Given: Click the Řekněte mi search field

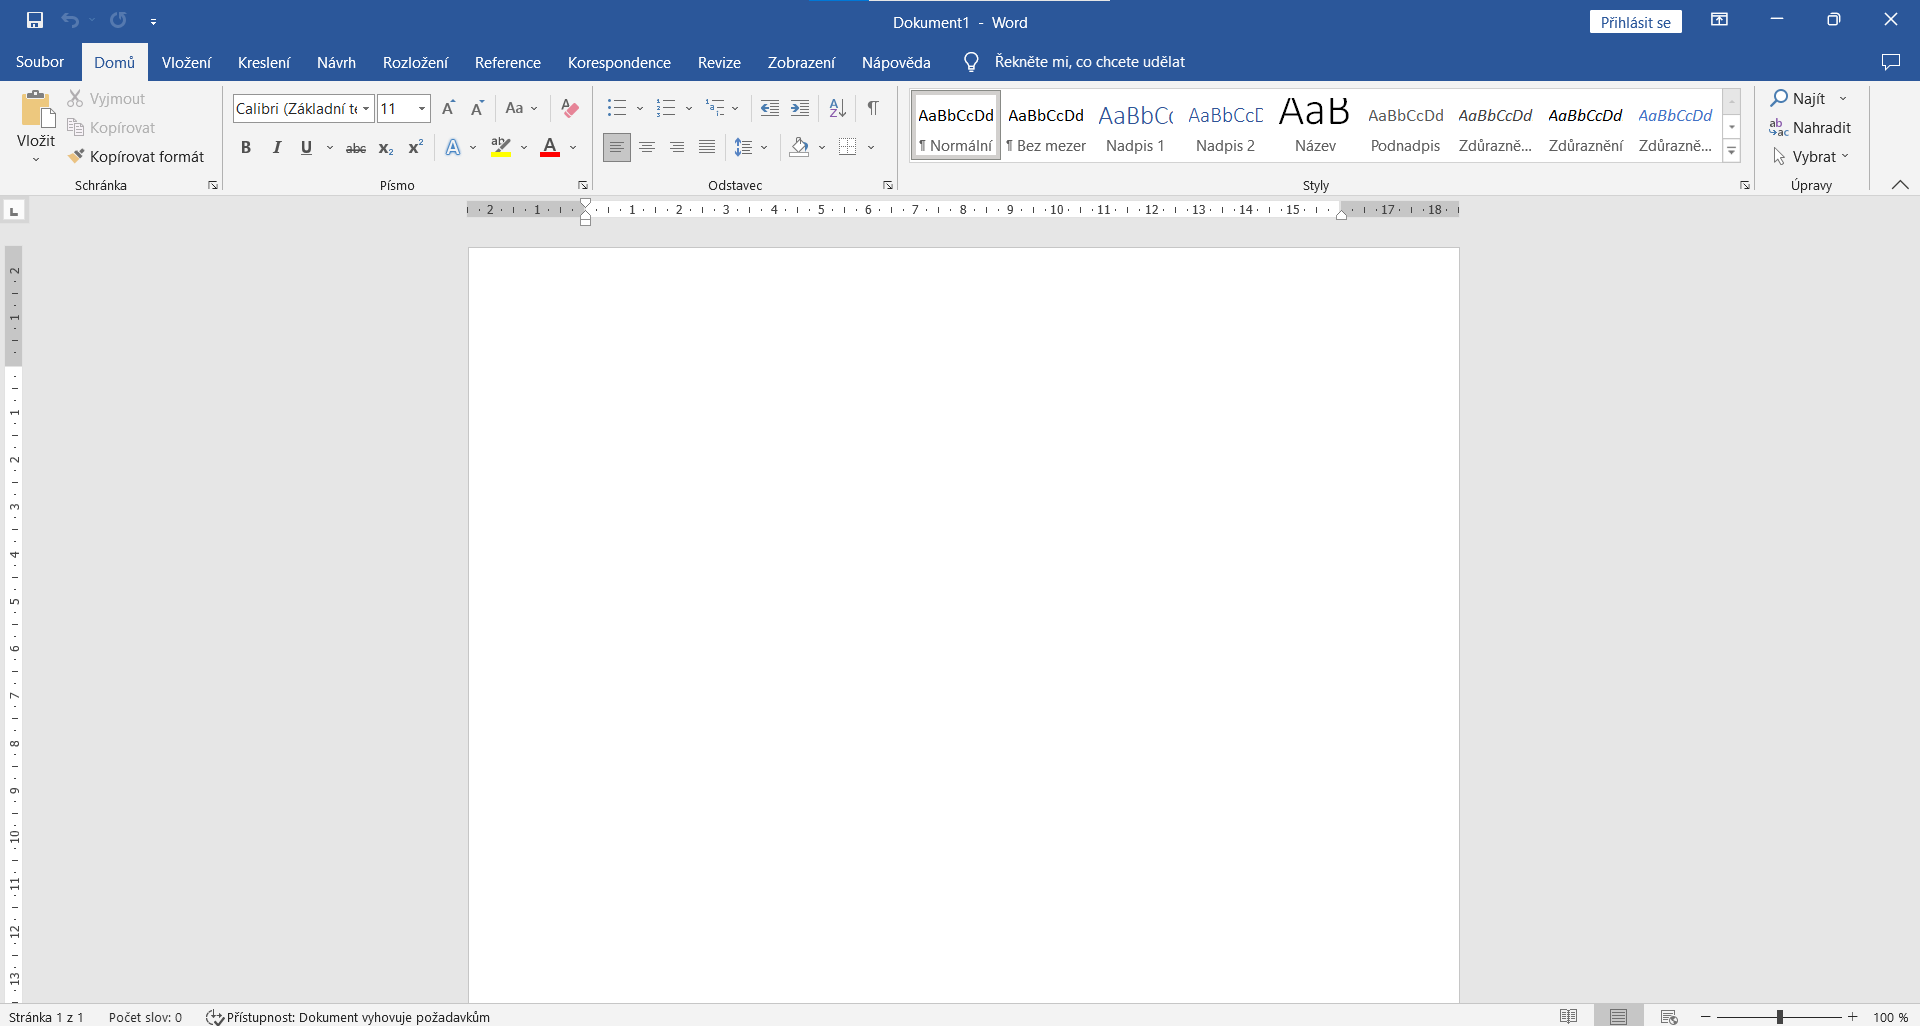Looking at the screenshot, I should pos(1089,62).
